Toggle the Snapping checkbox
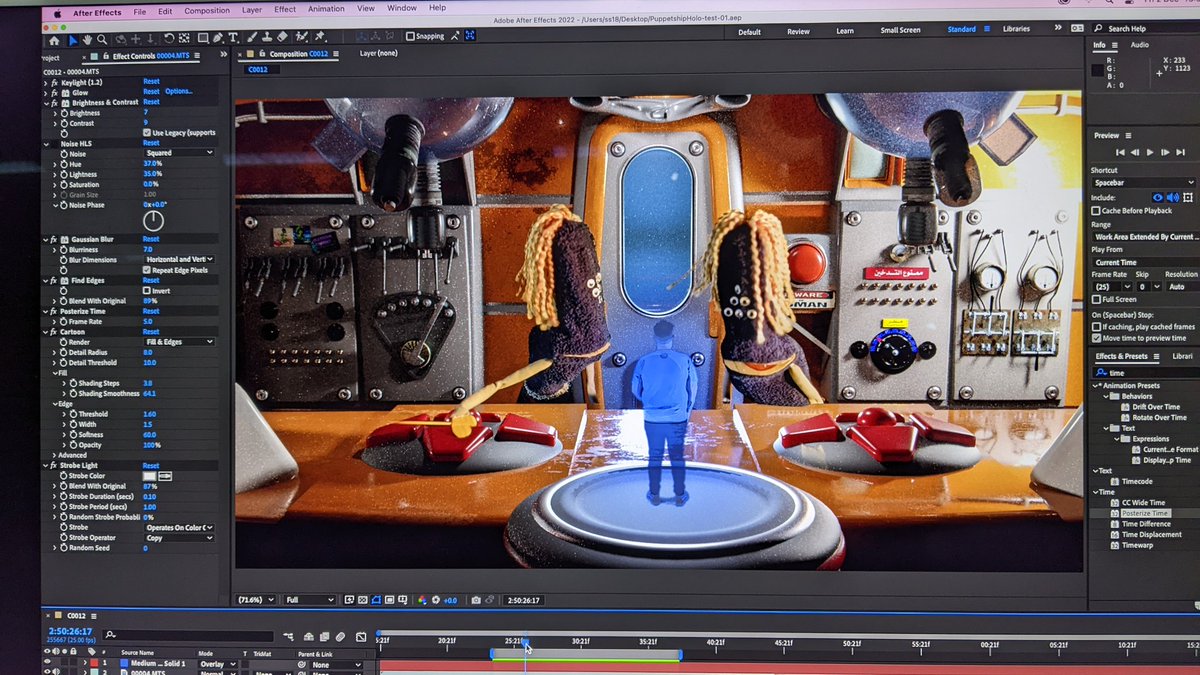Image resolution: width=1200 pixels, height=675 pixels. point(410,36)
